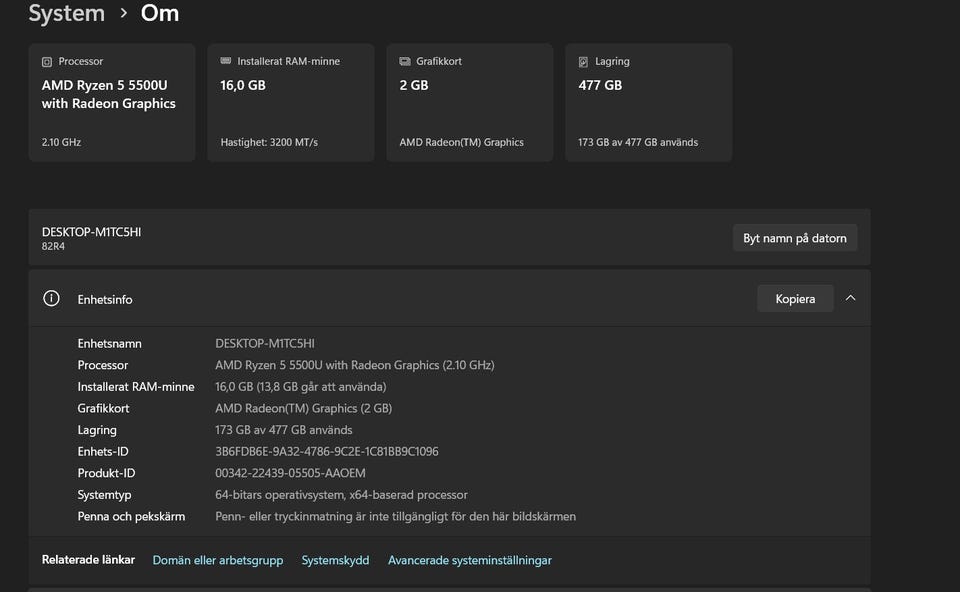This screenshot has height=592, width=960.
Task: Click '16,0 GB (13,8 GB går att använda)' text
Action: pos(301,387)
